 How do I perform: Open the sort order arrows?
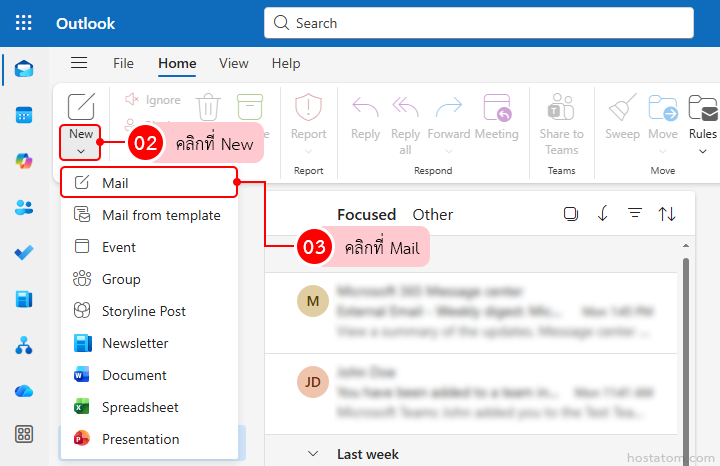[x=667, y=214]
